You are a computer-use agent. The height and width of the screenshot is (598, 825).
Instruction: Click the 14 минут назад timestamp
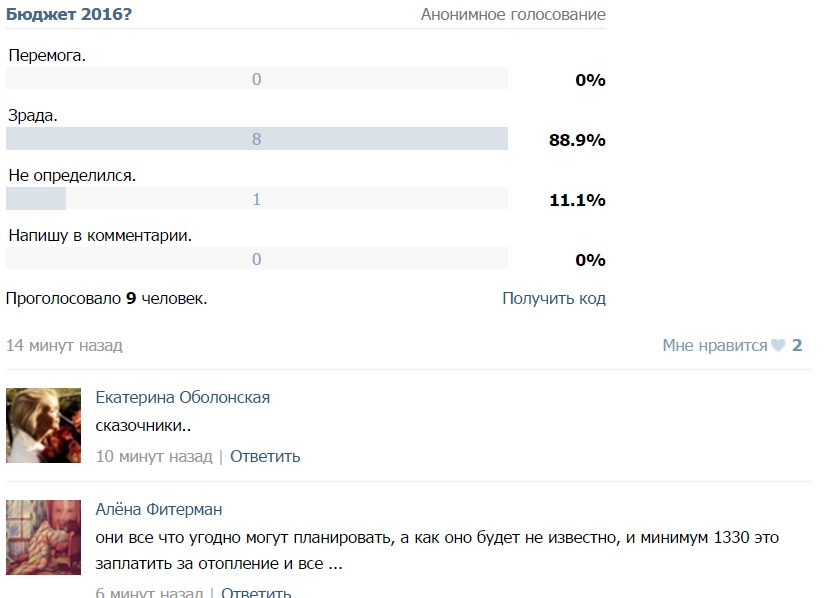click(64, 346)
